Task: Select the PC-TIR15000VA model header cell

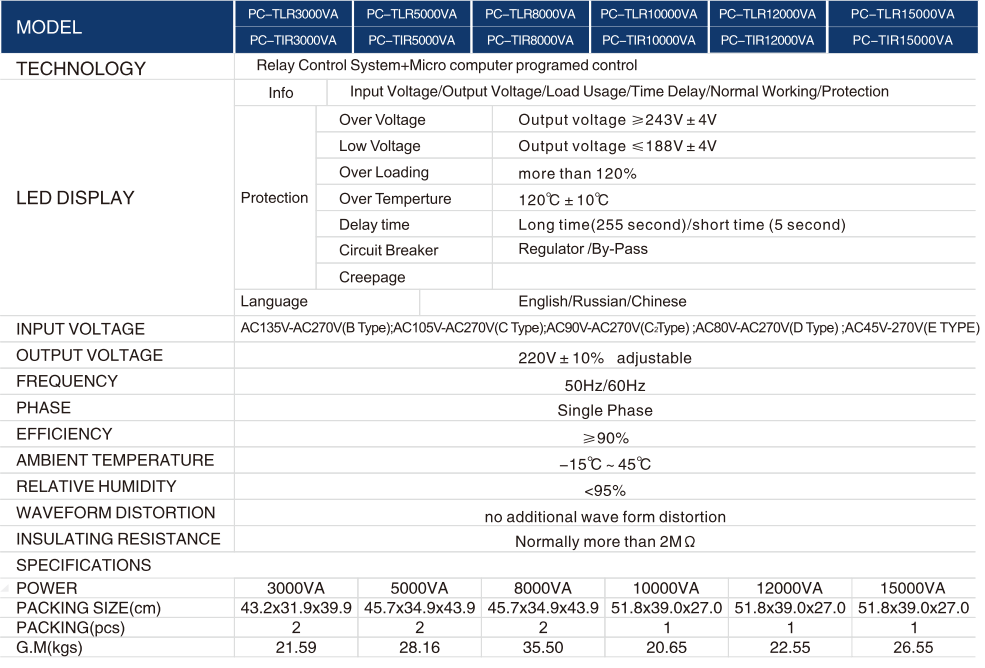Action: point(902,40)
